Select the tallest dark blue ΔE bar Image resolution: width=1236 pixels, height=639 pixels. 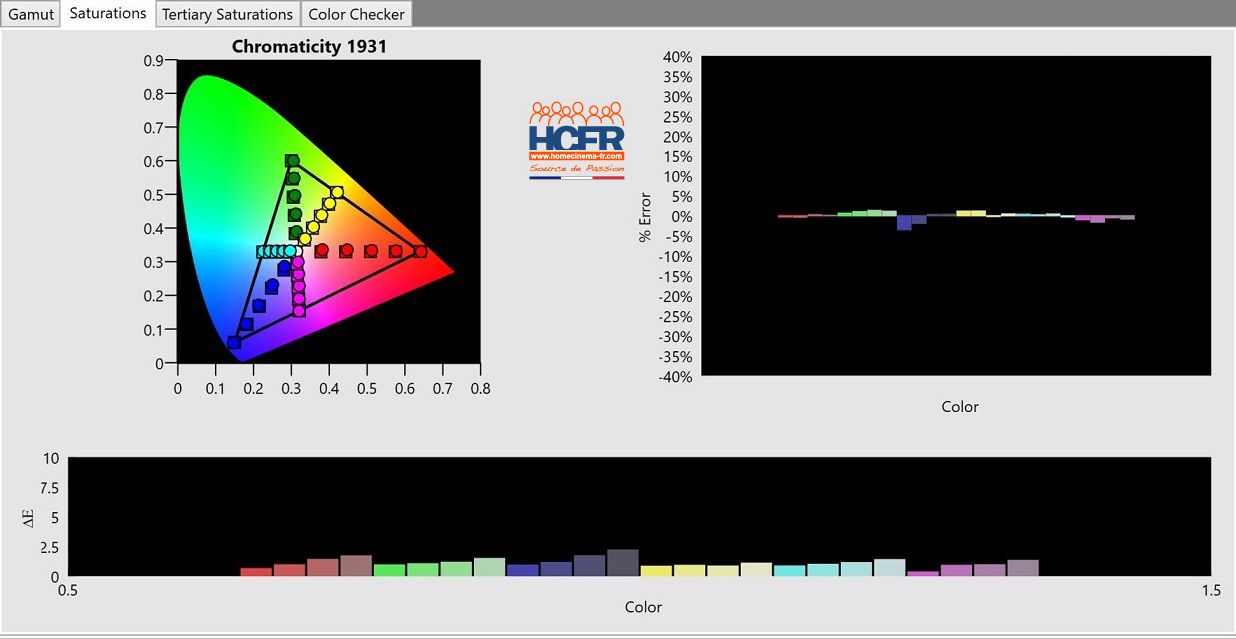[x=622, y=563]
